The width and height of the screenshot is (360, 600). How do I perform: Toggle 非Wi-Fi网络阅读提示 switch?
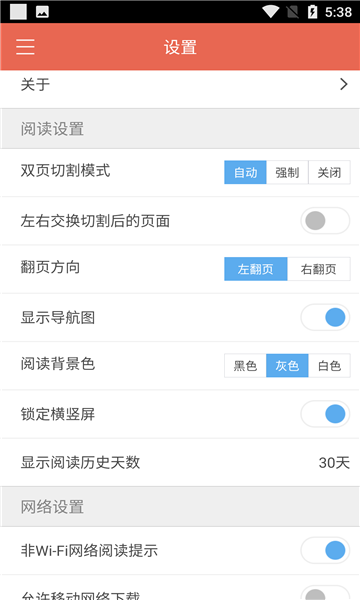click(x=325, y=550)
